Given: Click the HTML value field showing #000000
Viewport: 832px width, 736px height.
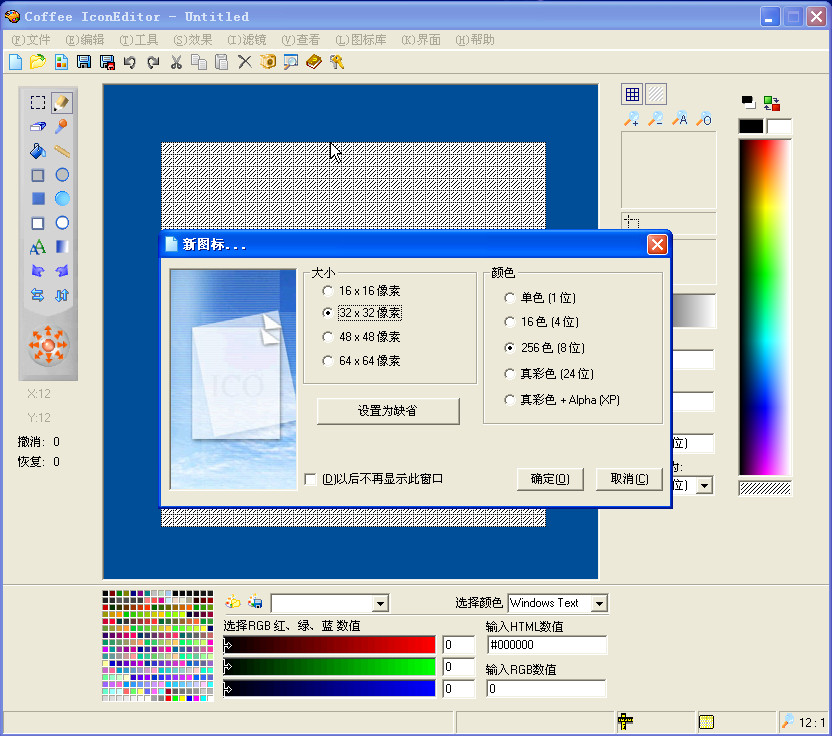Looking at the screenshot, I should [546, 645].
